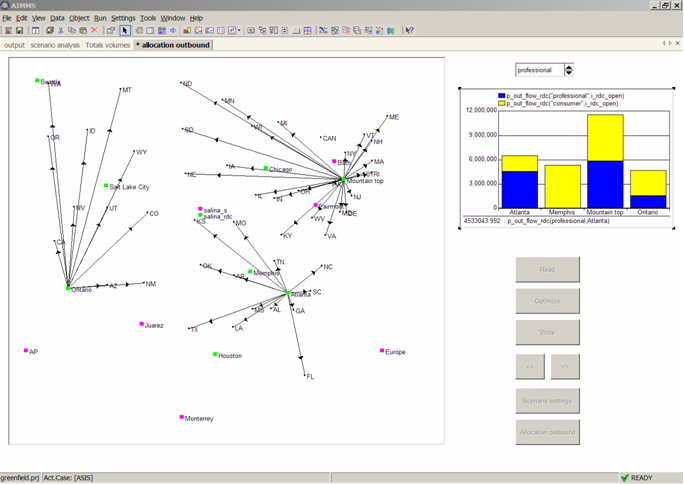
Task: Click the Properties icon in the toolbar
Action: (x=110, y=30)
